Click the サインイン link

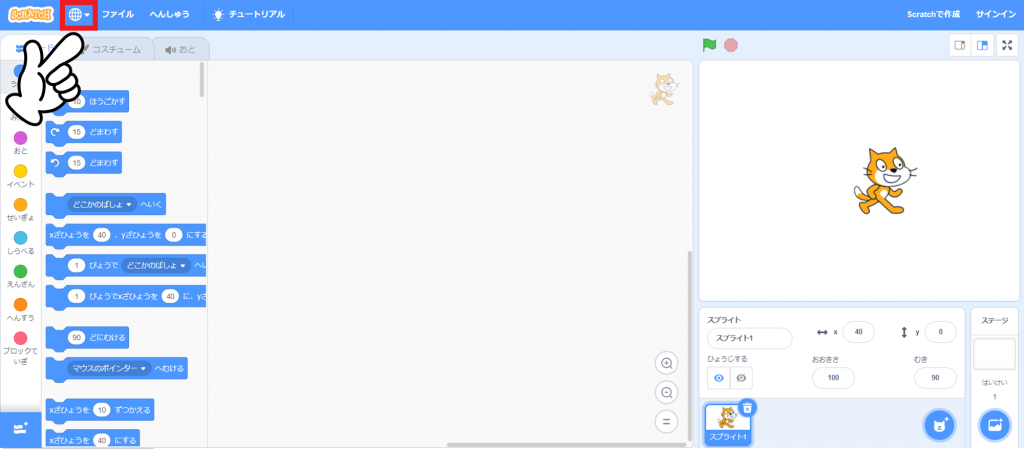coord(994,14)
